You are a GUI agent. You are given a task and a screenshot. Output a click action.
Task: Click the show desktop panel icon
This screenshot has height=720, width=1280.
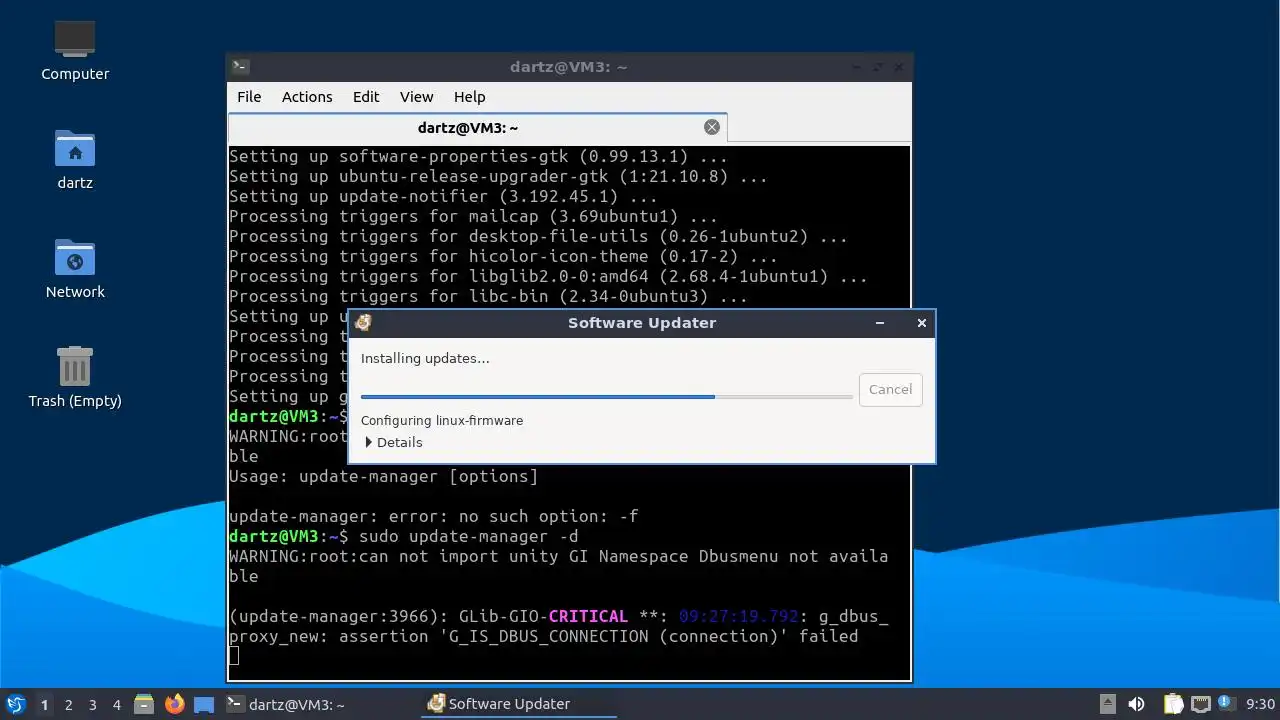(x=204, y=705)
